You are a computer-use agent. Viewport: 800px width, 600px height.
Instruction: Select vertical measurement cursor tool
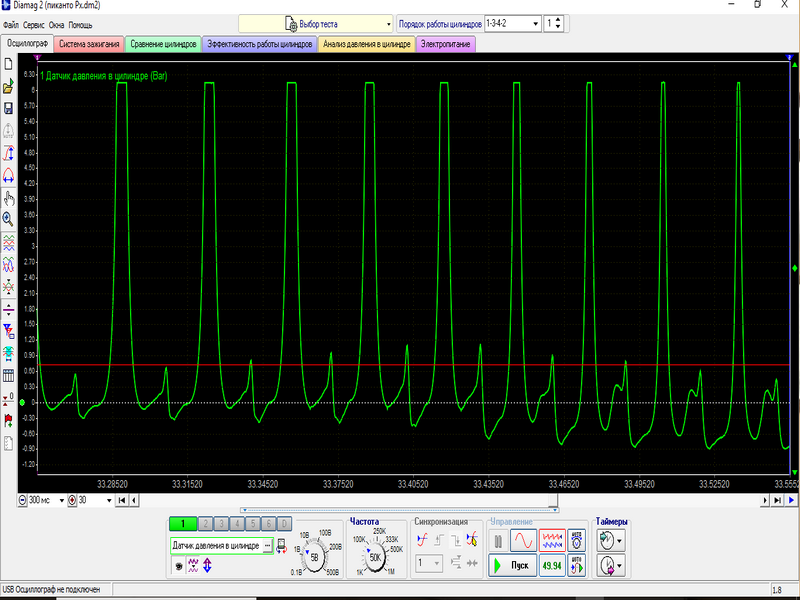8,153
